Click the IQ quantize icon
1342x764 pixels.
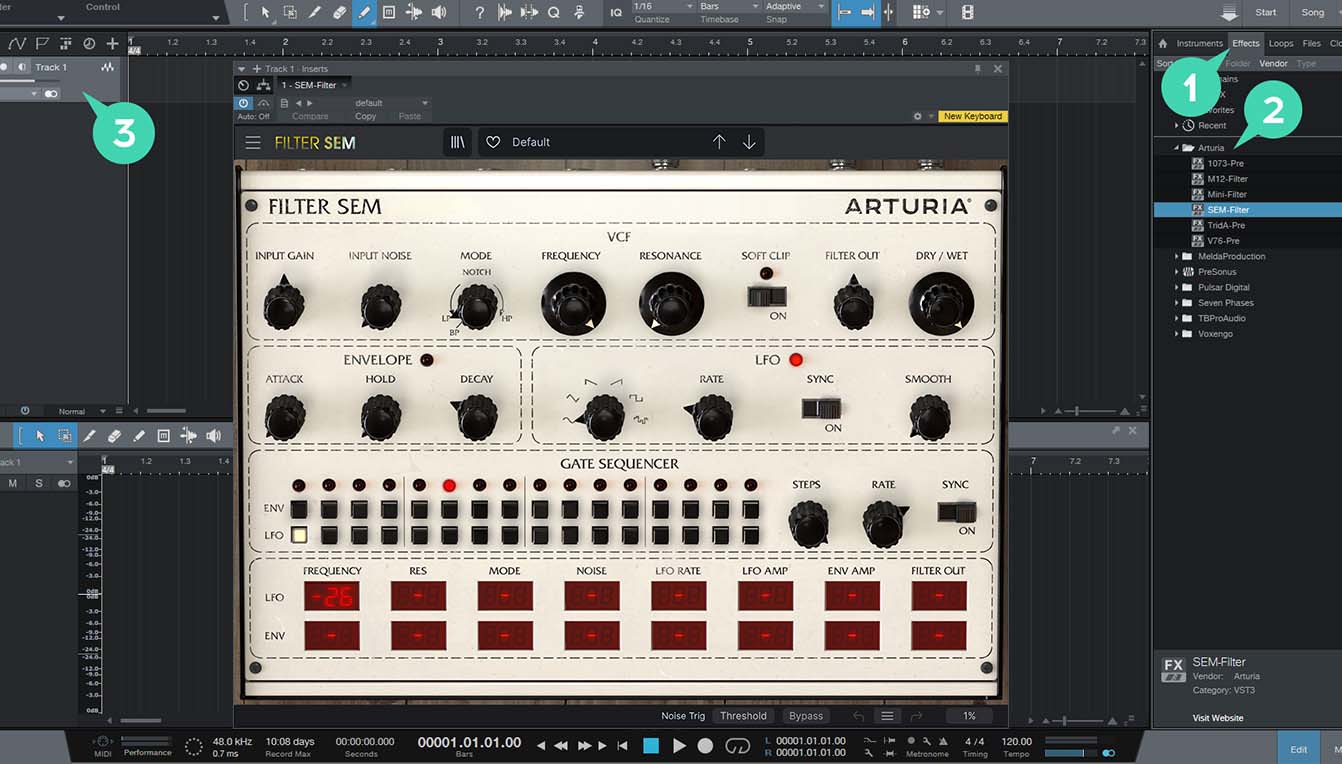[615, 13]
